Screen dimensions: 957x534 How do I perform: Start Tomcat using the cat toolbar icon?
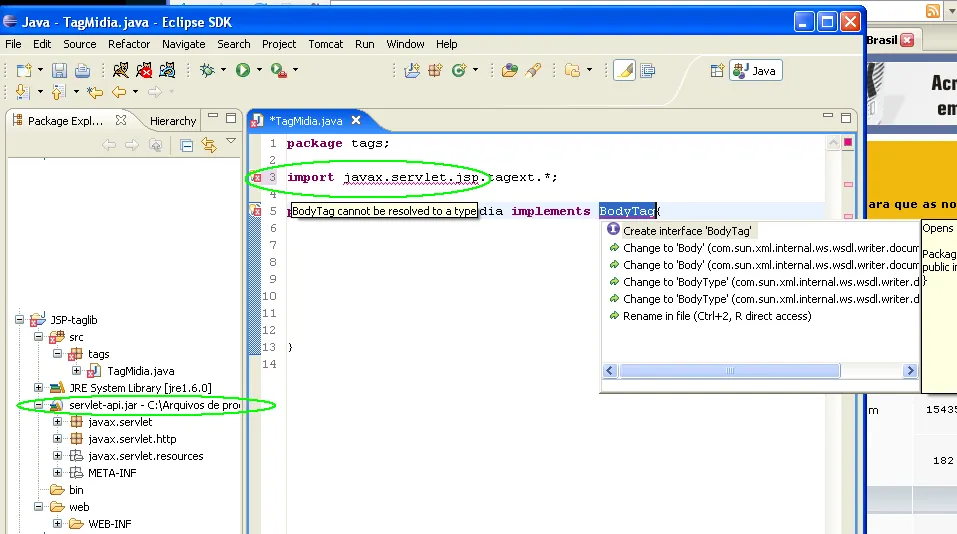pos(120,70)
